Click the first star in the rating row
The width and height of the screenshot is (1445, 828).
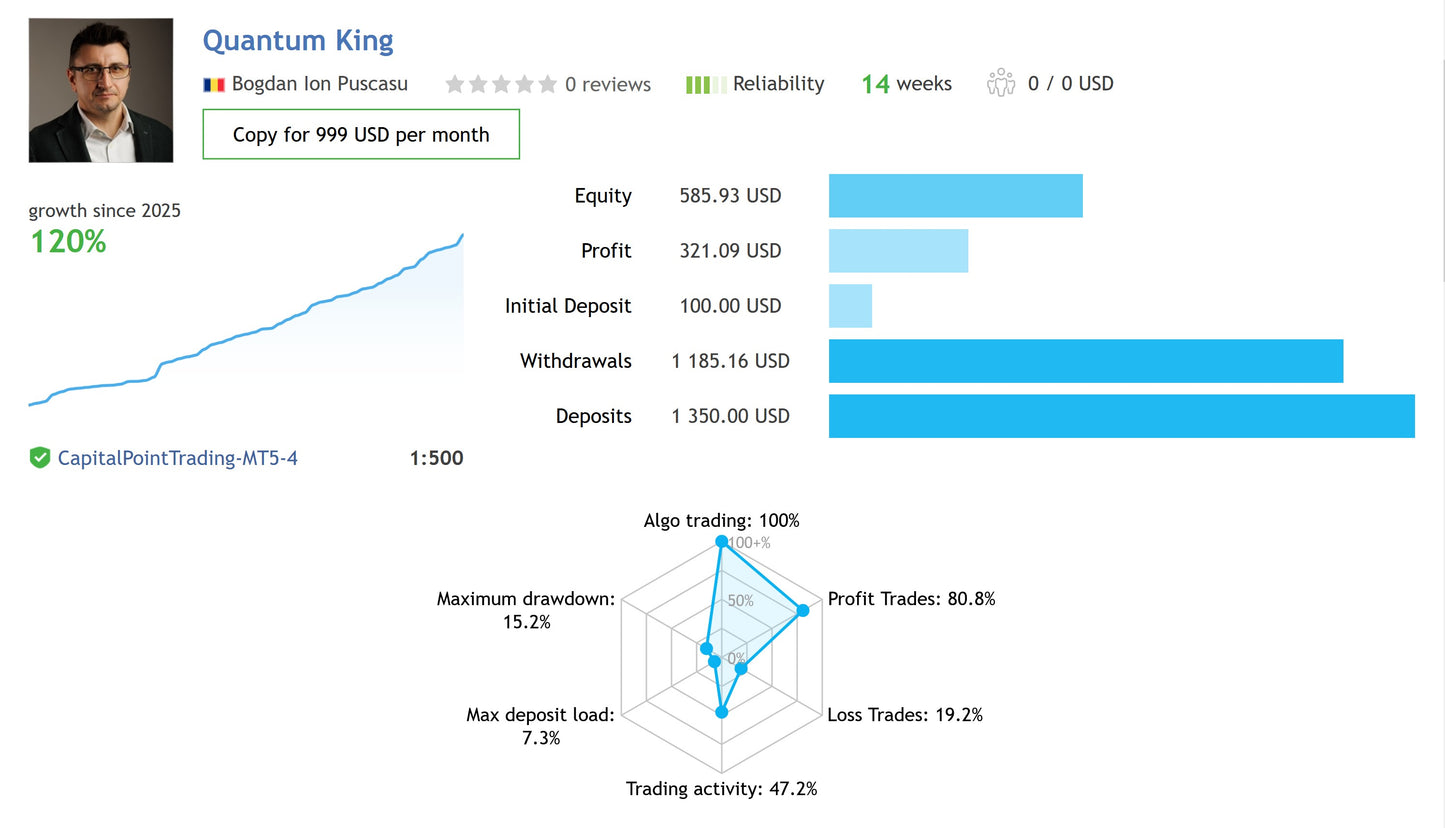[x=455, y=84]
